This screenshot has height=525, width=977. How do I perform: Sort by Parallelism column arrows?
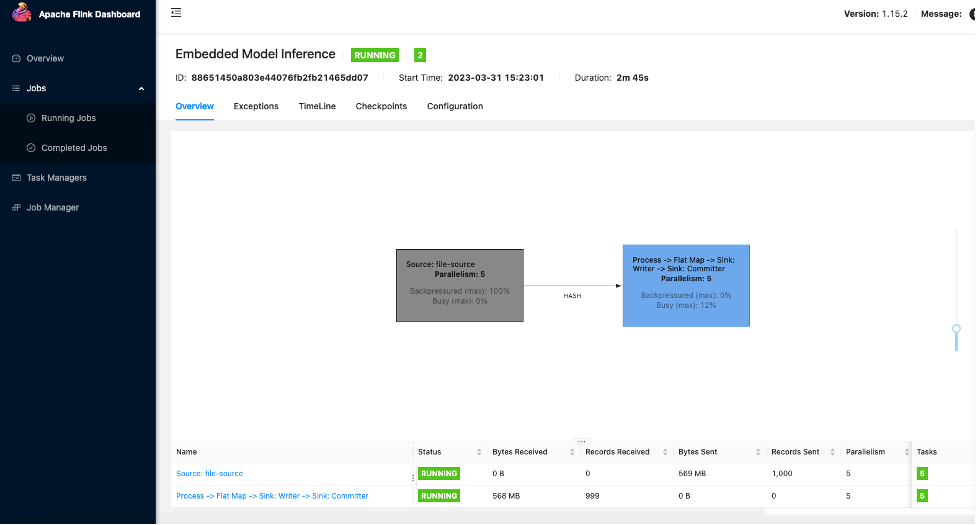point(907,452)
